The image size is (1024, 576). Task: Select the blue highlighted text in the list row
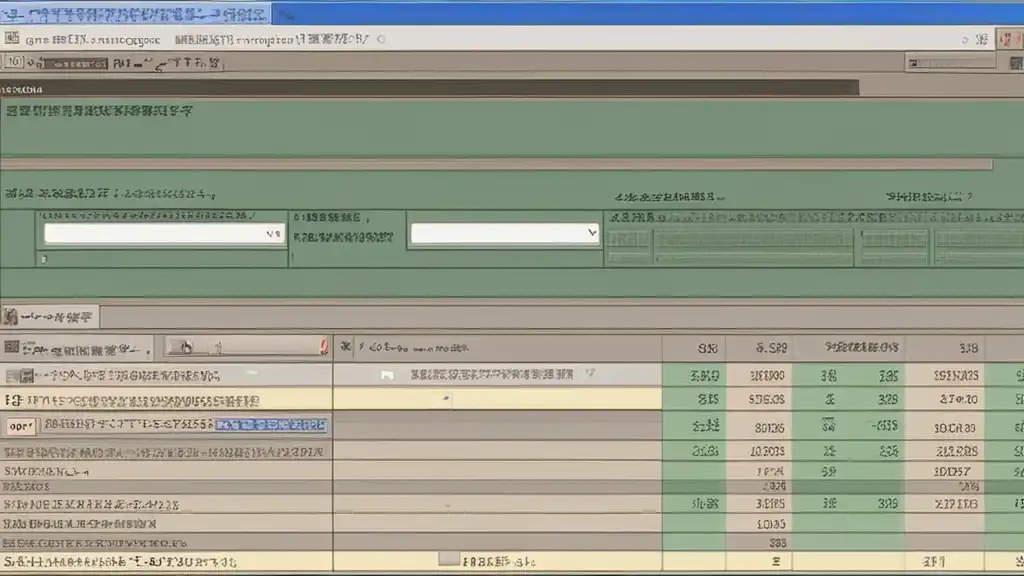271,425
